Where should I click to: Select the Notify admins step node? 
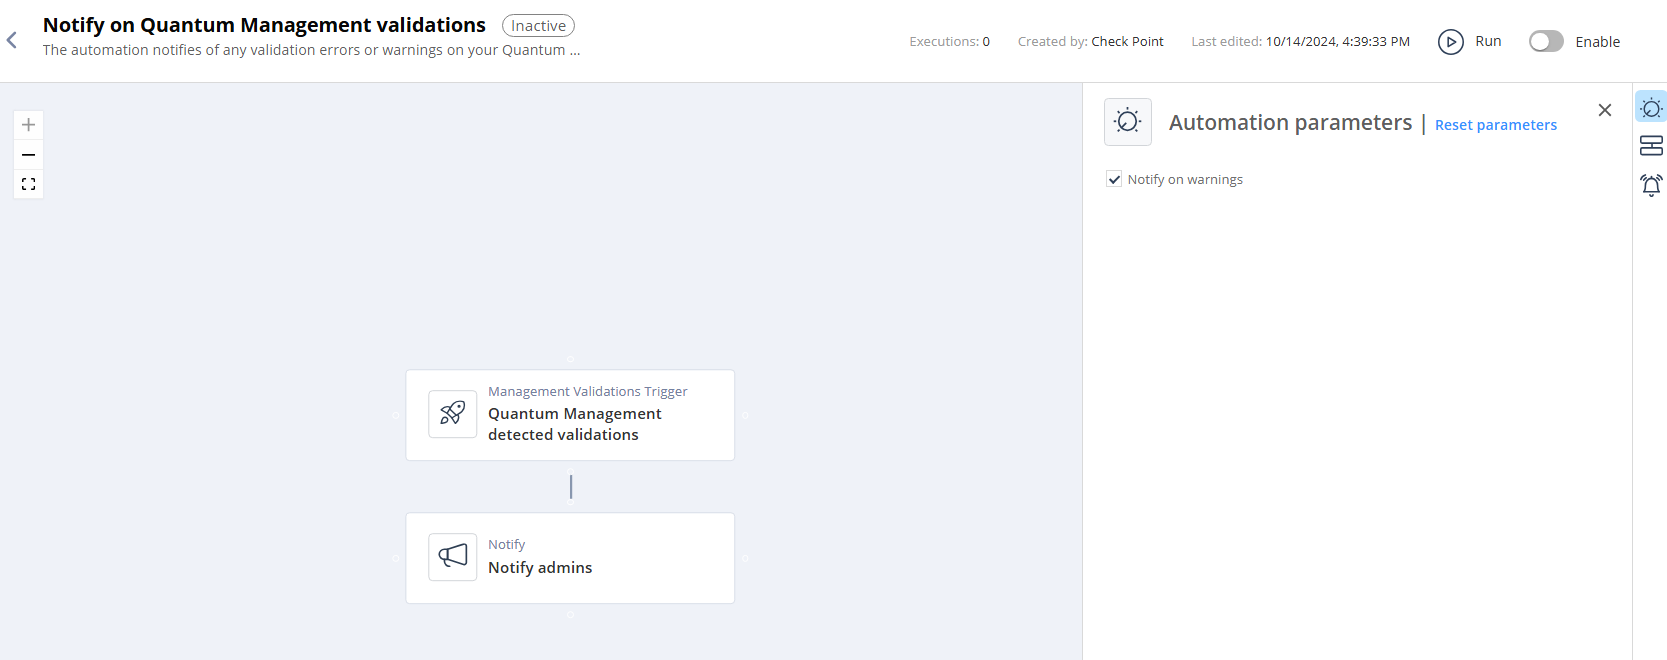(x=570, y=558)
